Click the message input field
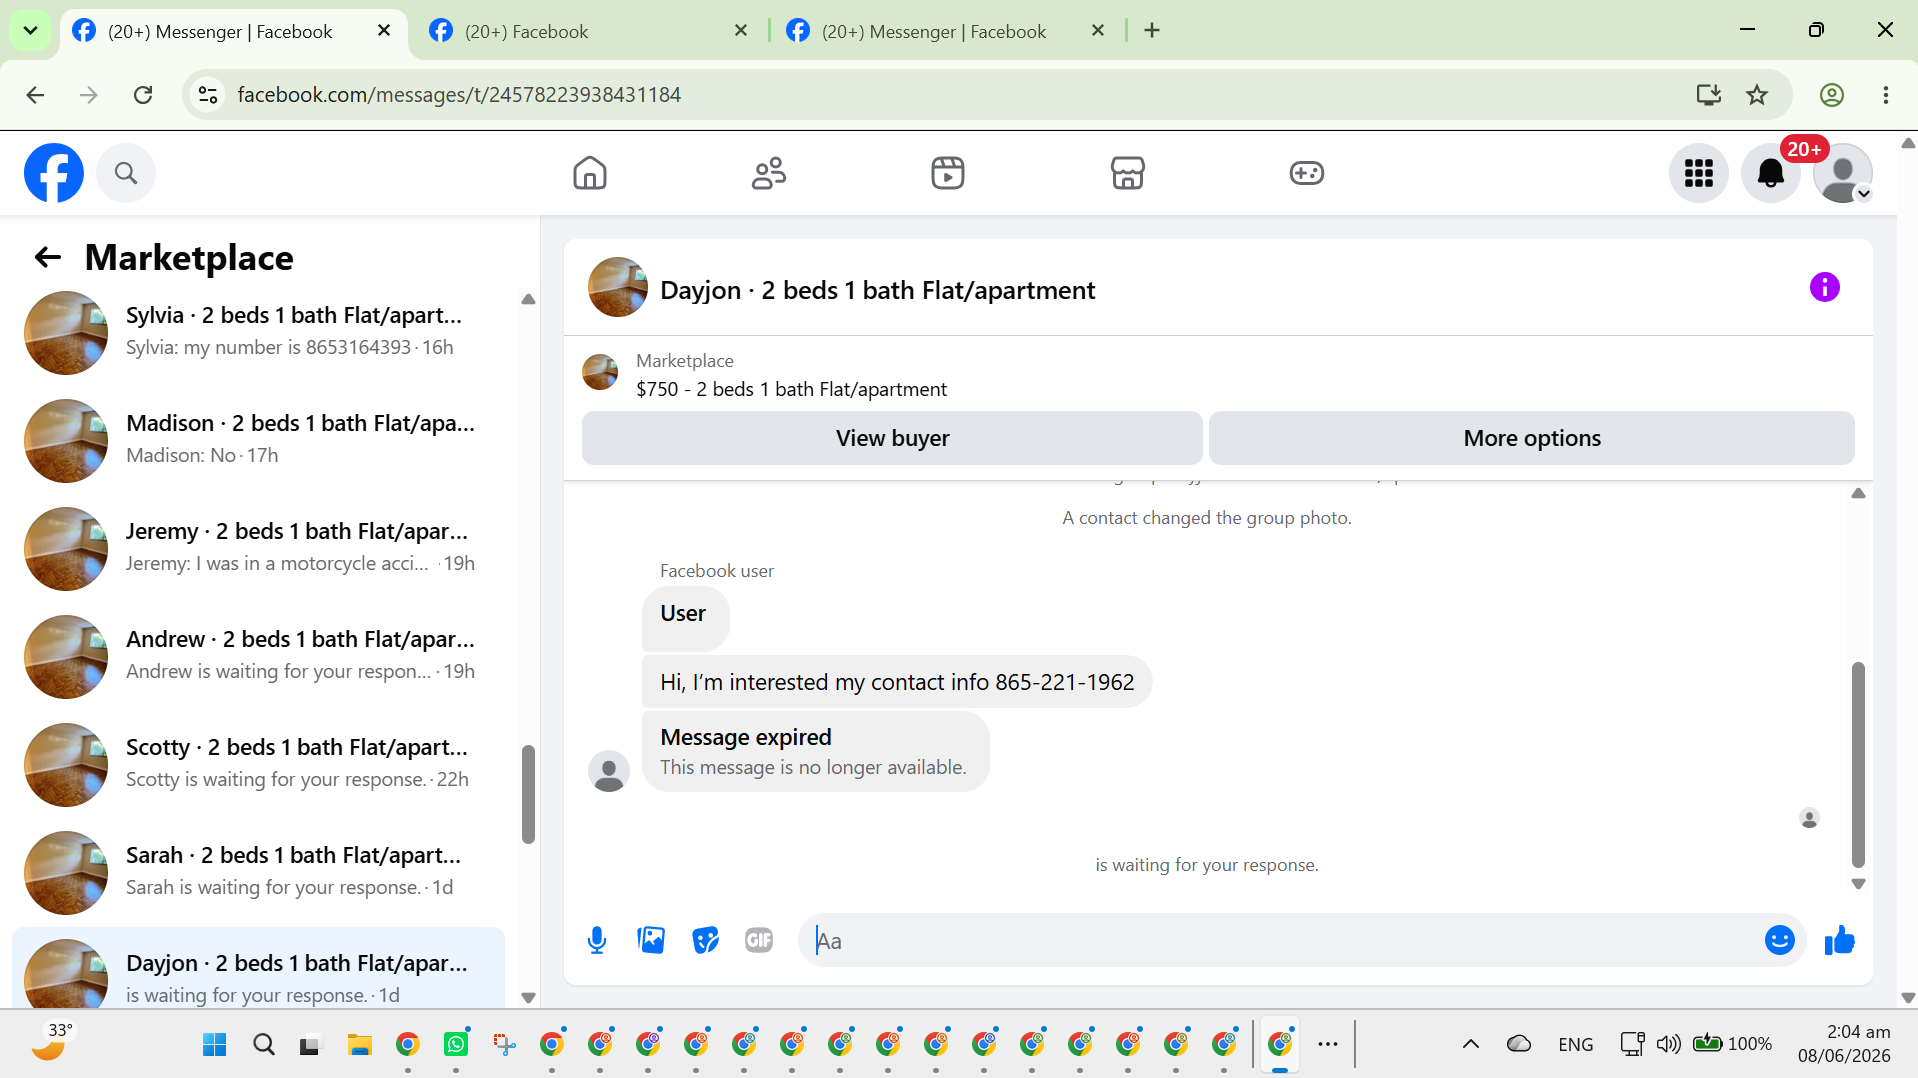Image resolution: width=1918 pixels, height=1078 pixels. click(1280, 940)
